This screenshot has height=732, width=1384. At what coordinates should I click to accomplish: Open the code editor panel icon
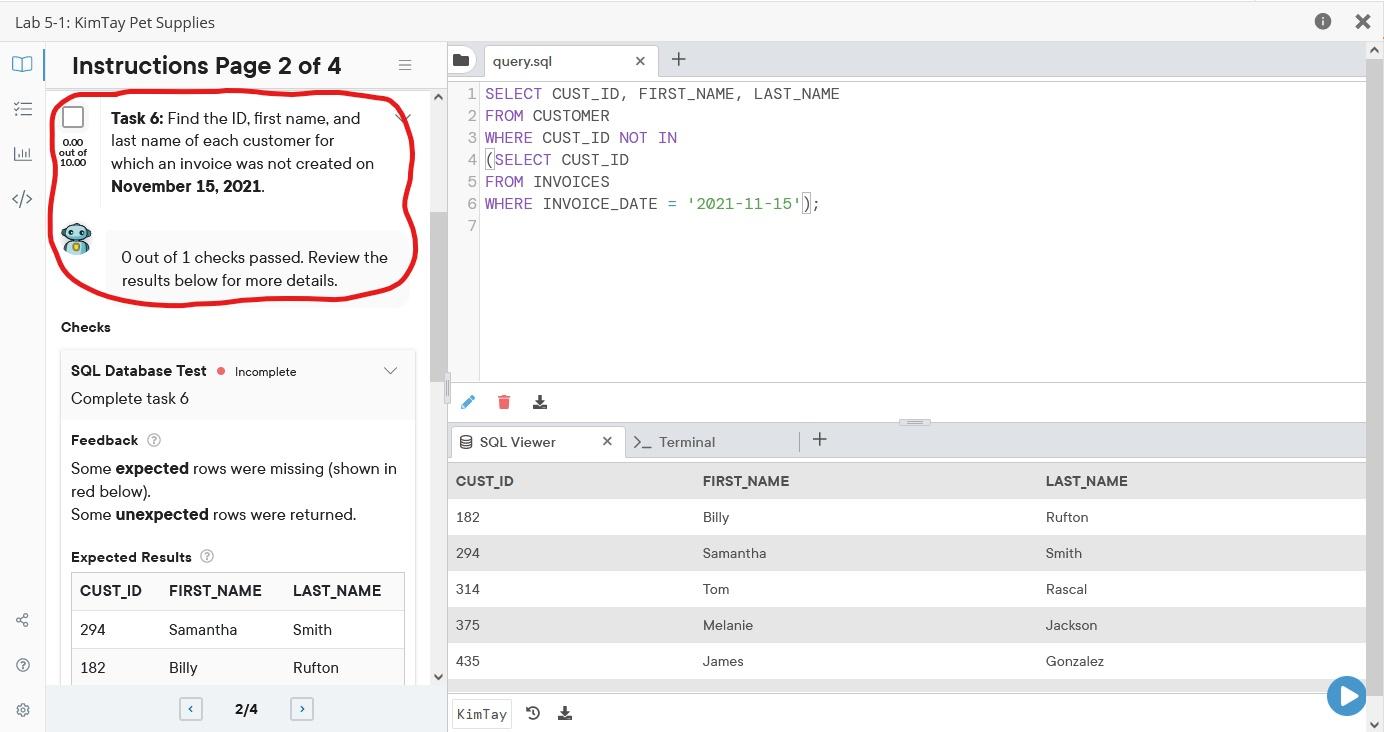[22, 198]
